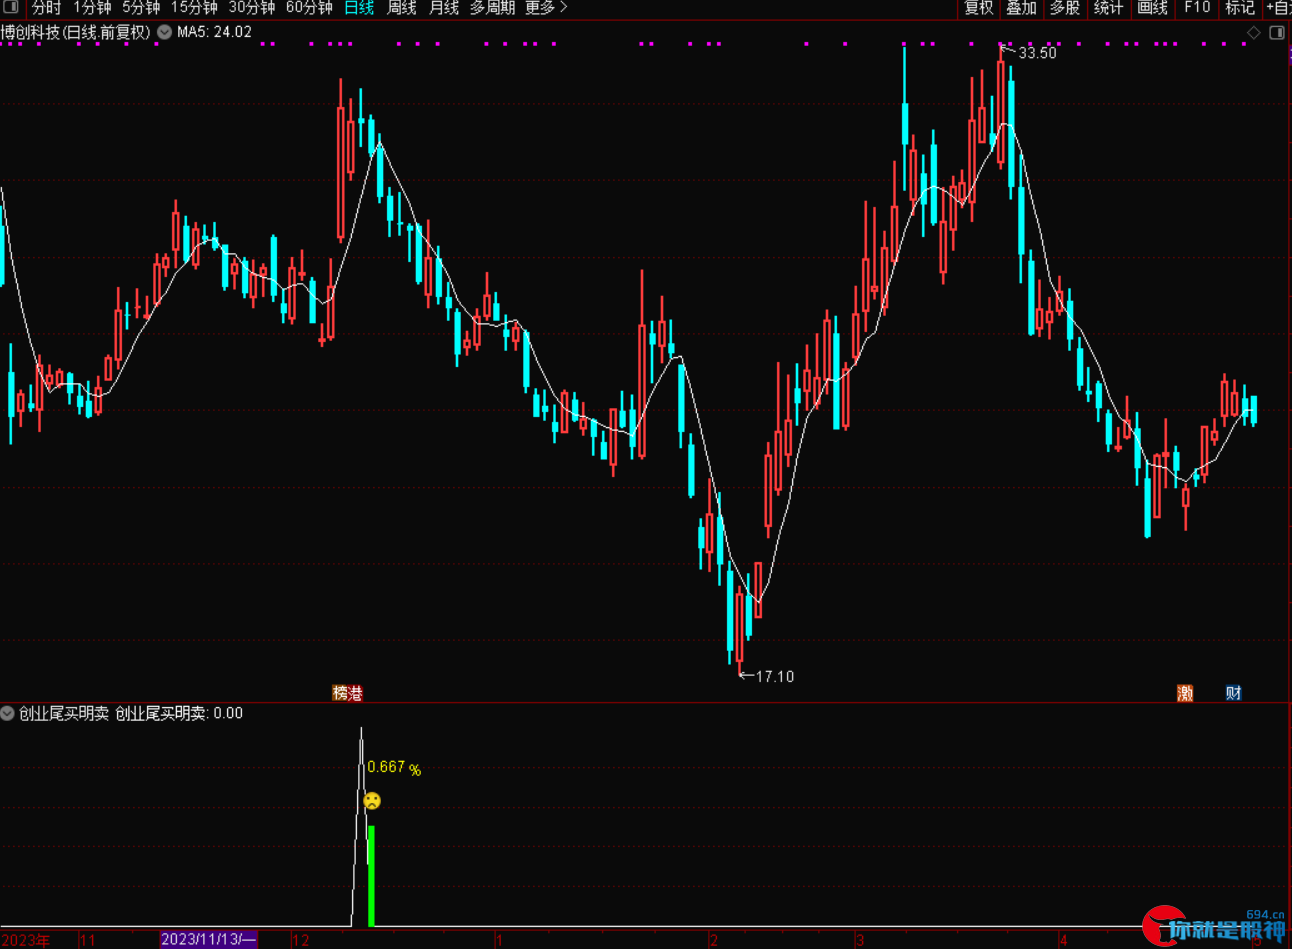The width and height of the screenshot is (1292, 949).
Task: Select the 5分钟 period tab
Action: click(141, 8)
